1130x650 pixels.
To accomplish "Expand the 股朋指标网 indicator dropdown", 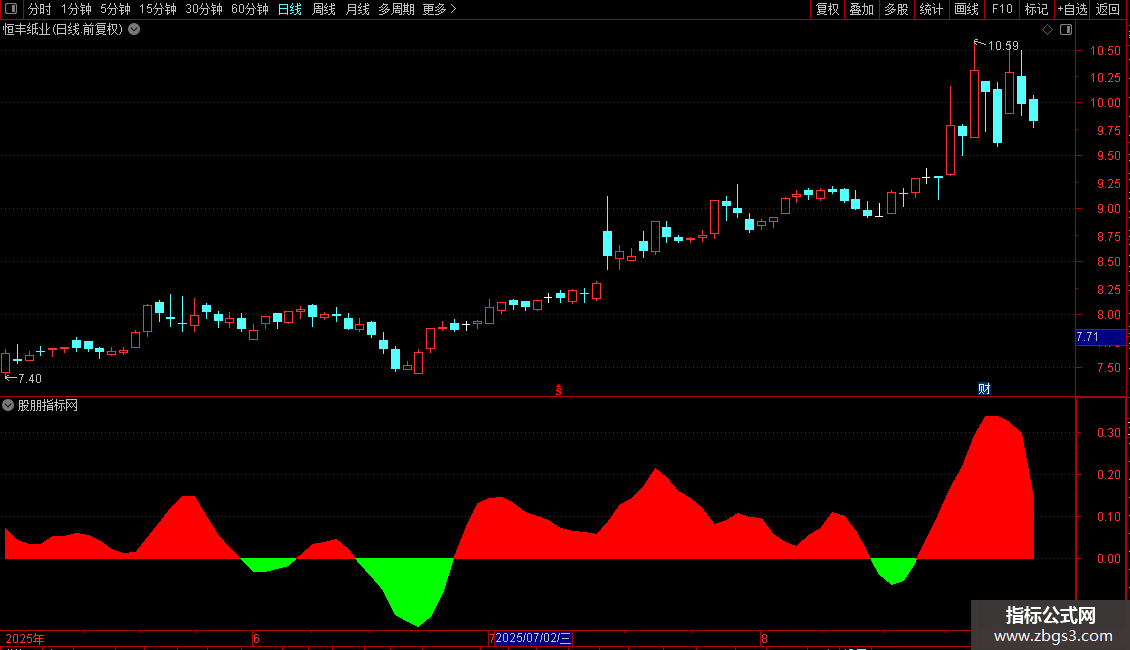I will coord(8,406).
